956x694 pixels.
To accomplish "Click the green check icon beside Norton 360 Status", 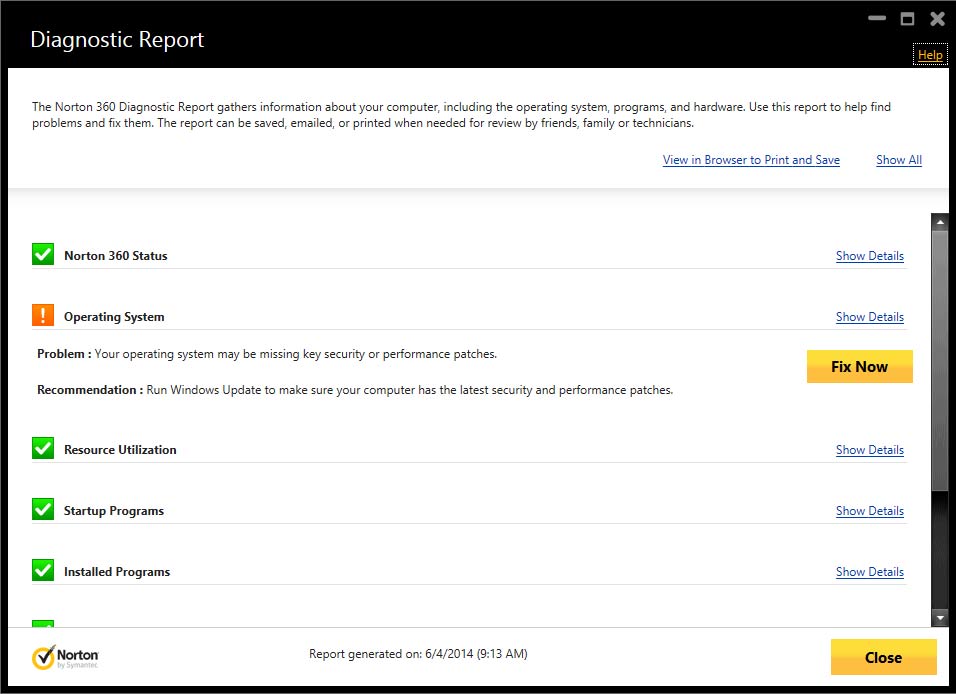I will point(43,254).
